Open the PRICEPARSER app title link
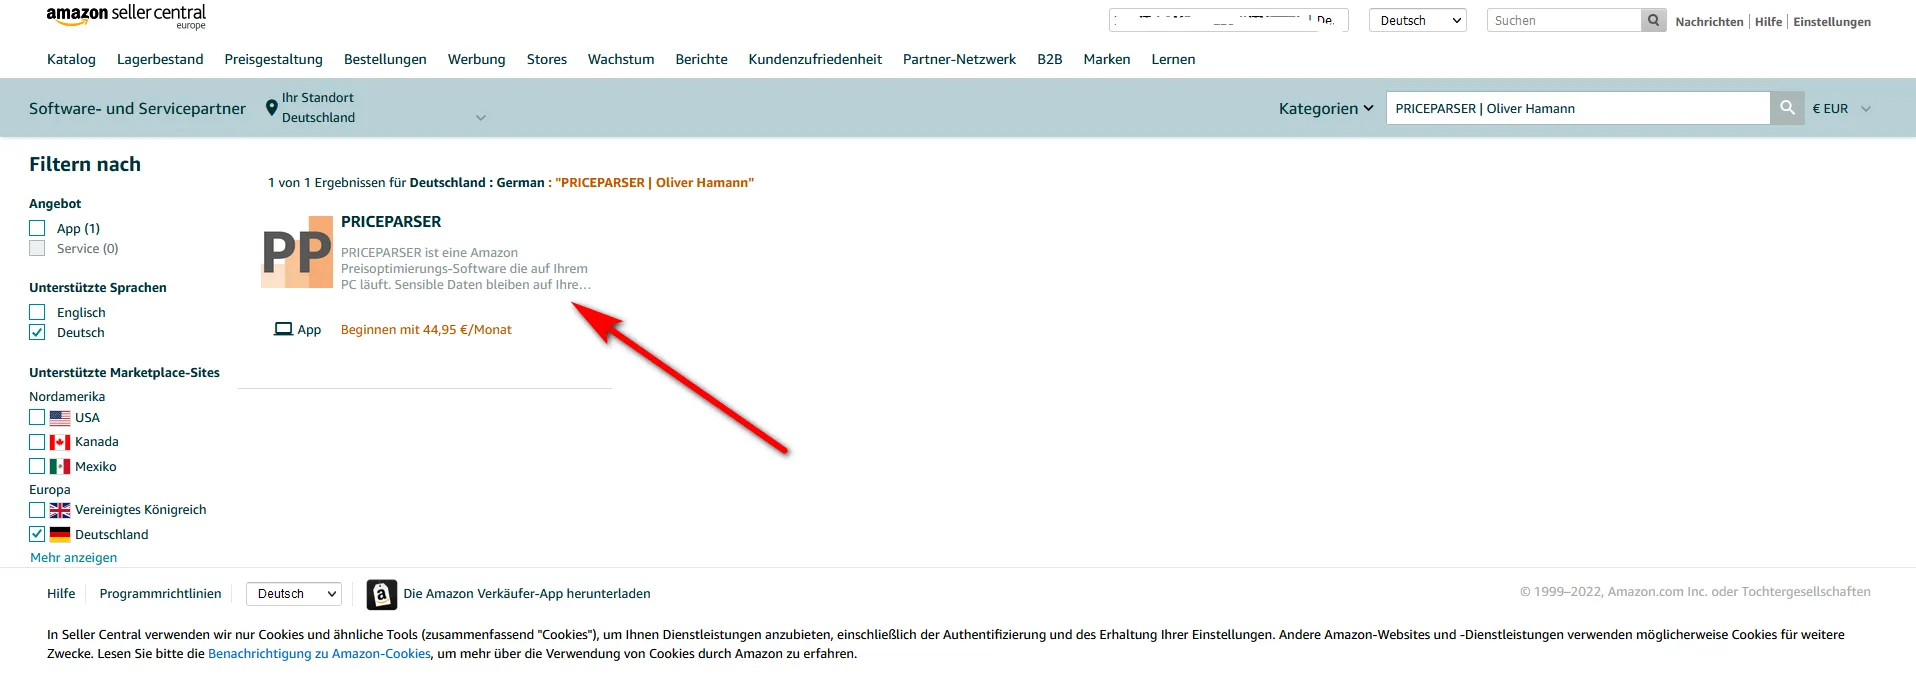 tap(391, 222)
